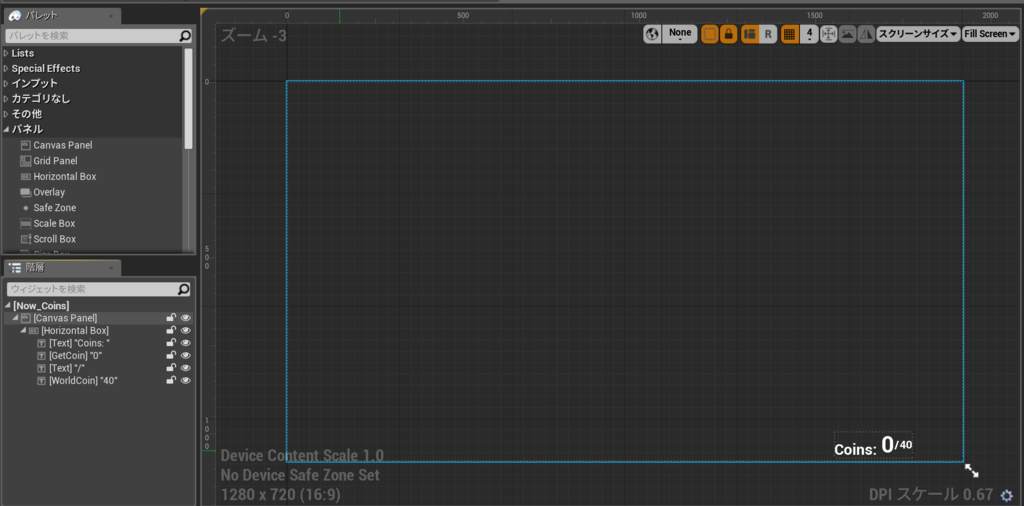Toggle visibility eye of [WorldCoin] row

[185, 380]
